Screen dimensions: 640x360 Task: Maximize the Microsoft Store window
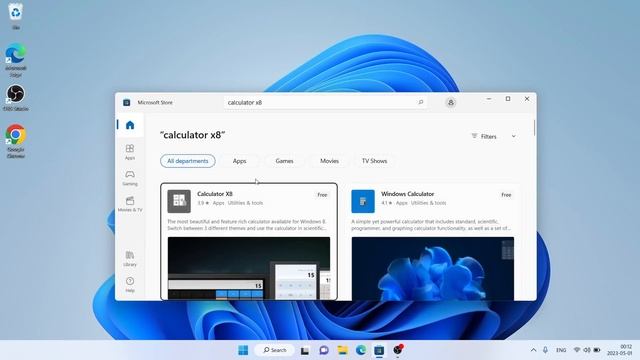coord(508,99)
